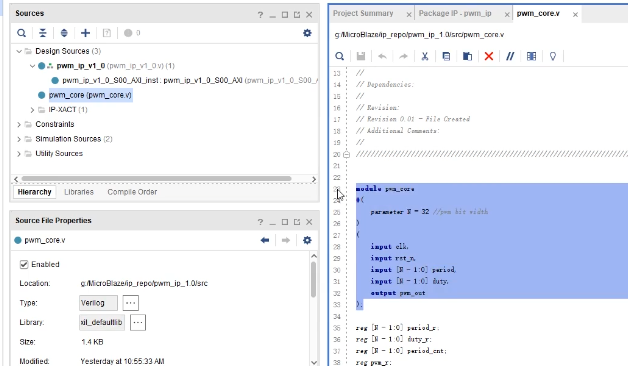628x366 pixels.
Task: Open Source File Properties help
Action: click(260, 222)
